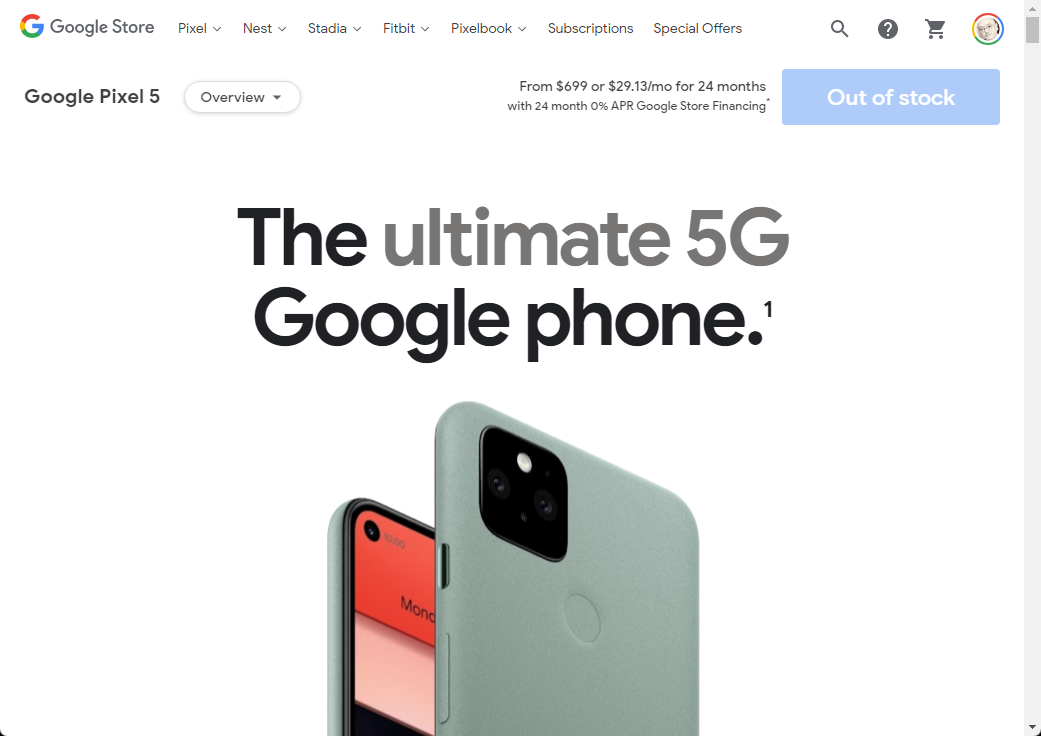The image size is (1041, 736).
Task: Click the Pixel 5 phone image
Action: [x=513, y=568]
